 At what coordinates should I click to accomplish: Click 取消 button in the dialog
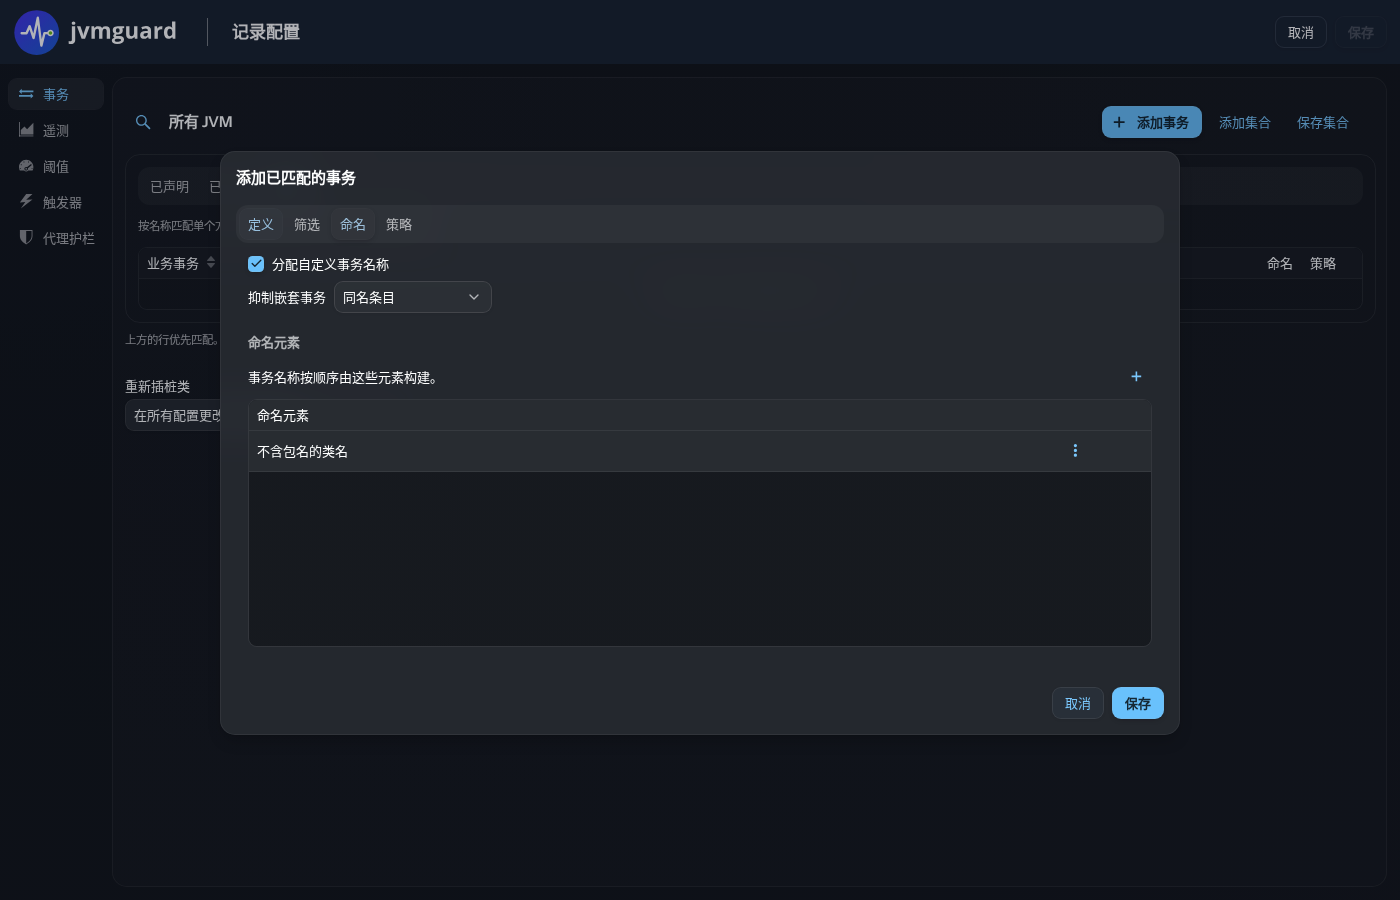1078,703
